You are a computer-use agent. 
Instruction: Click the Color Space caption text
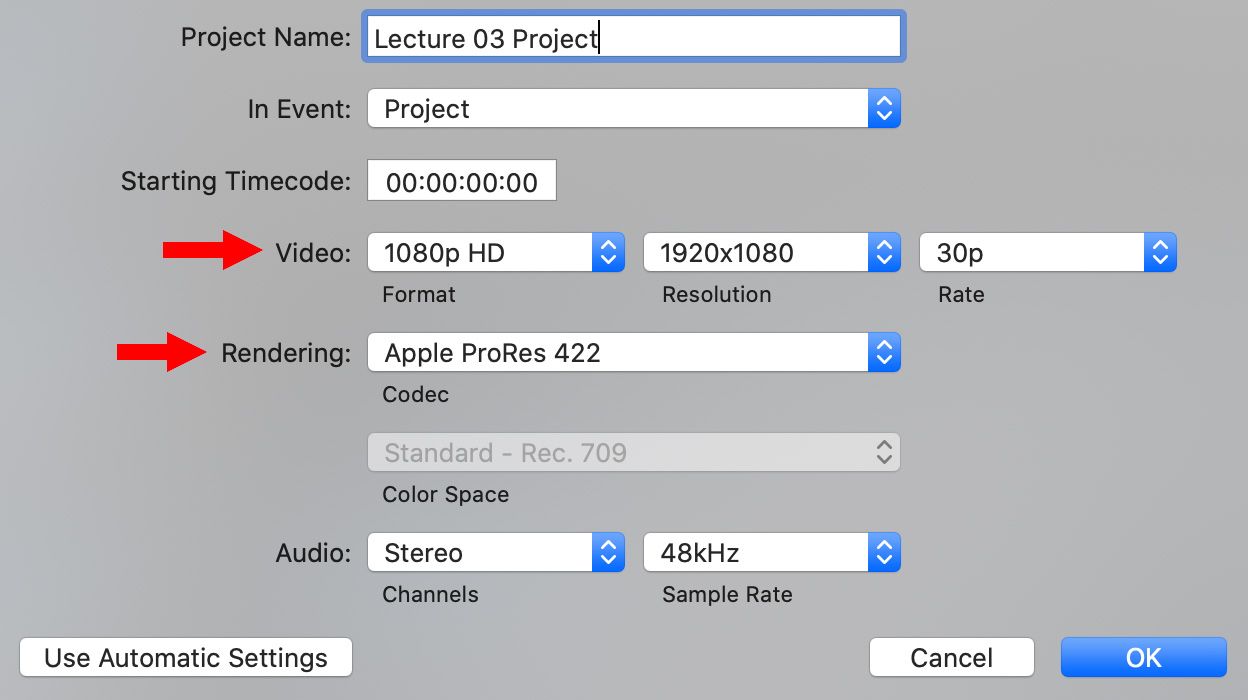445,495
